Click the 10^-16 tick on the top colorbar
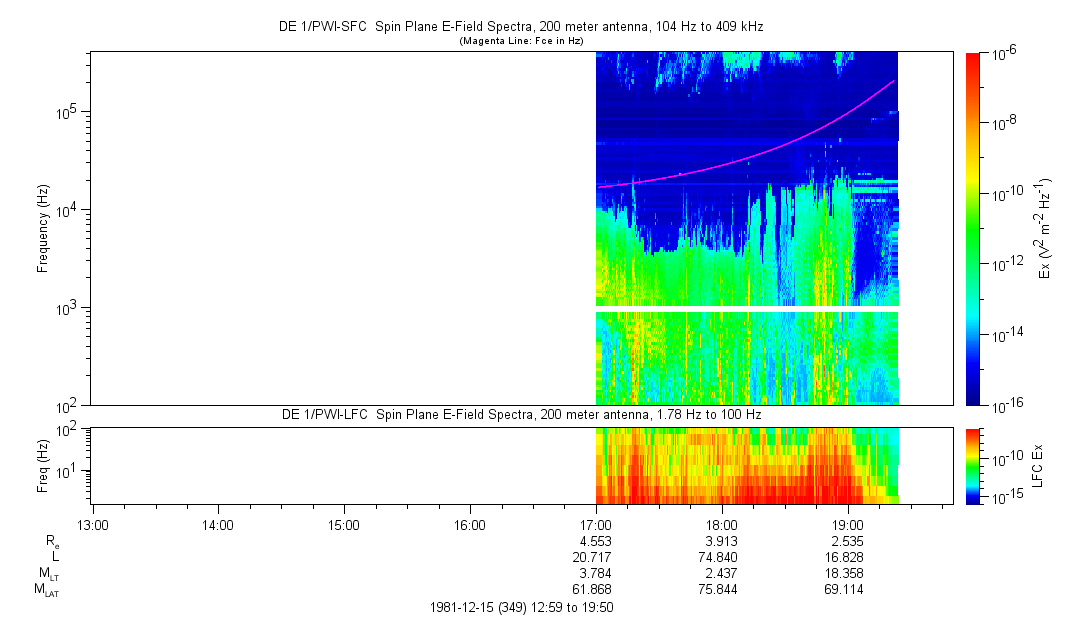The height and width of the screenshot is (620, 1083). 1005,404
